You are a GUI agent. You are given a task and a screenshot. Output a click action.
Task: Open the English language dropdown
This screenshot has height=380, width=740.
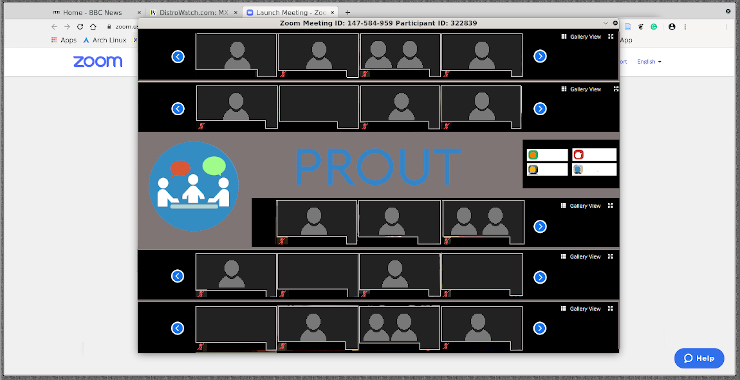pyautogui.click(x=649, y=62)
